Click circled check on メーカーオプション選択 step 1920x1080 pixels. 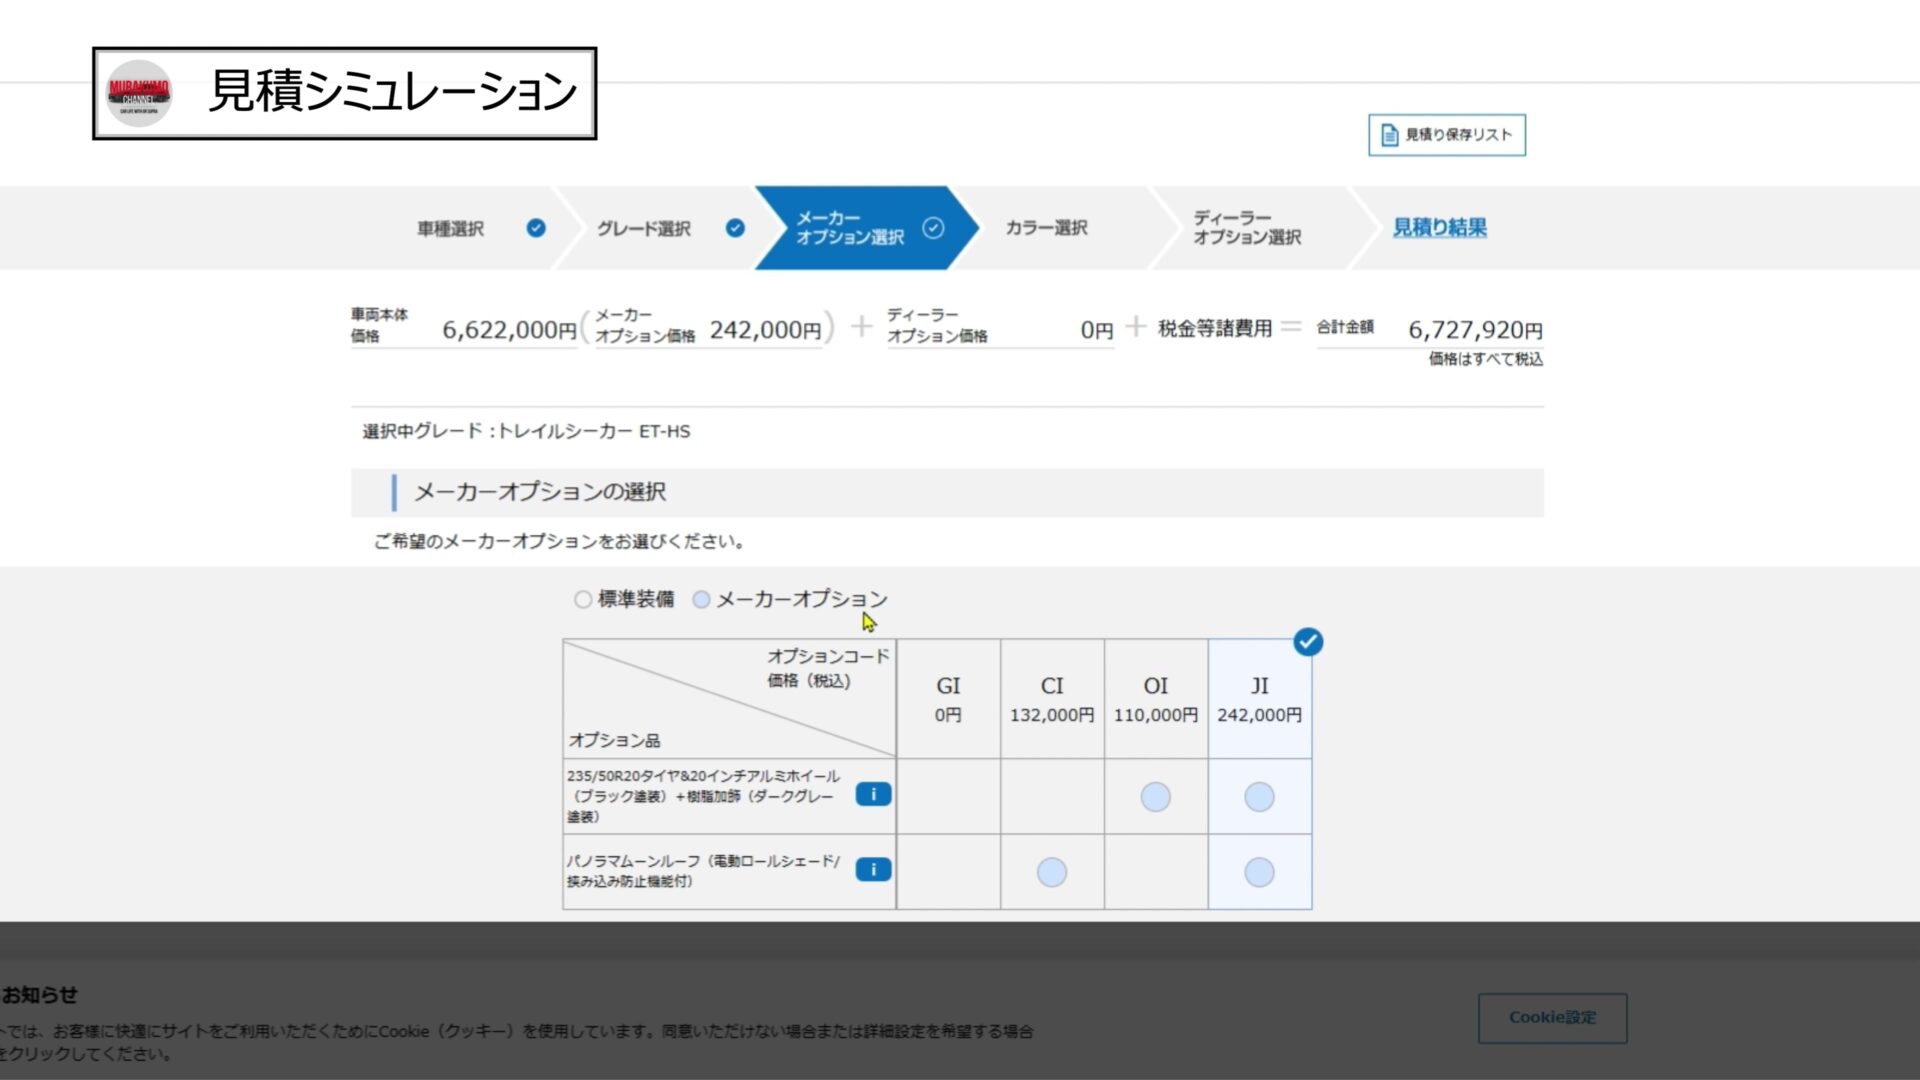coord(933,228)
